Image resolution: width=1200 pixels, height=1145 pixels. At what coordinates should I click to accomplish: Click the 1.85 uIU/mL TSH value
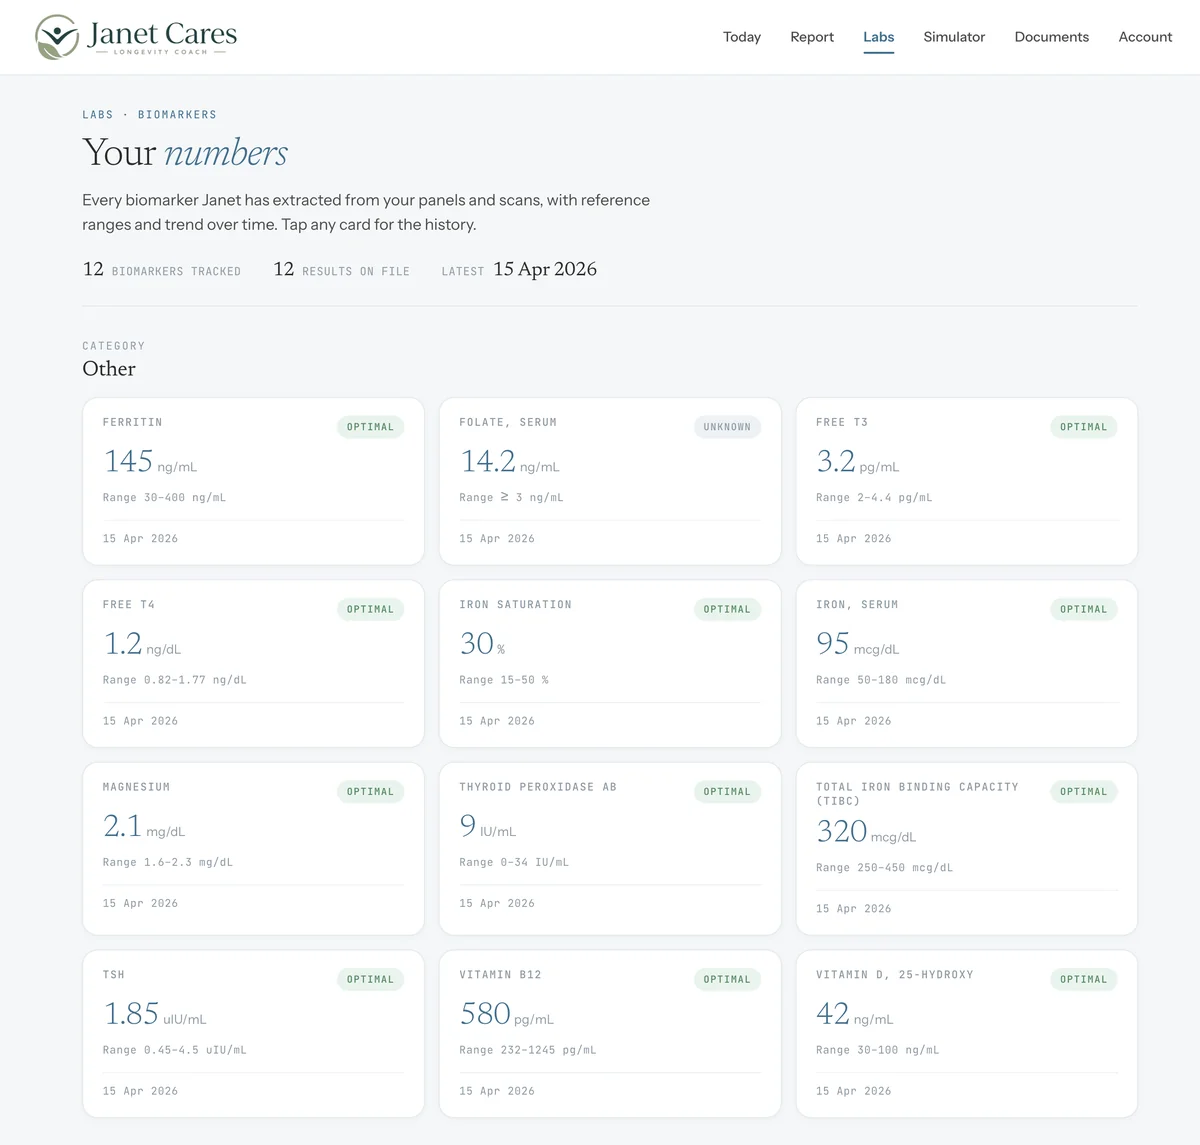pyautogui.click(x=155, y=1015)
